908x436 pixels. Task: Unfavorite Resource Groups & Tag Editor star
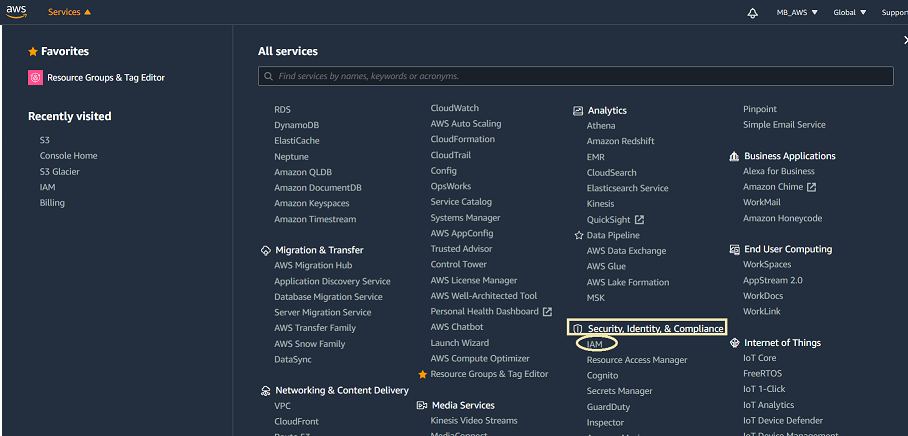(422, 374)
